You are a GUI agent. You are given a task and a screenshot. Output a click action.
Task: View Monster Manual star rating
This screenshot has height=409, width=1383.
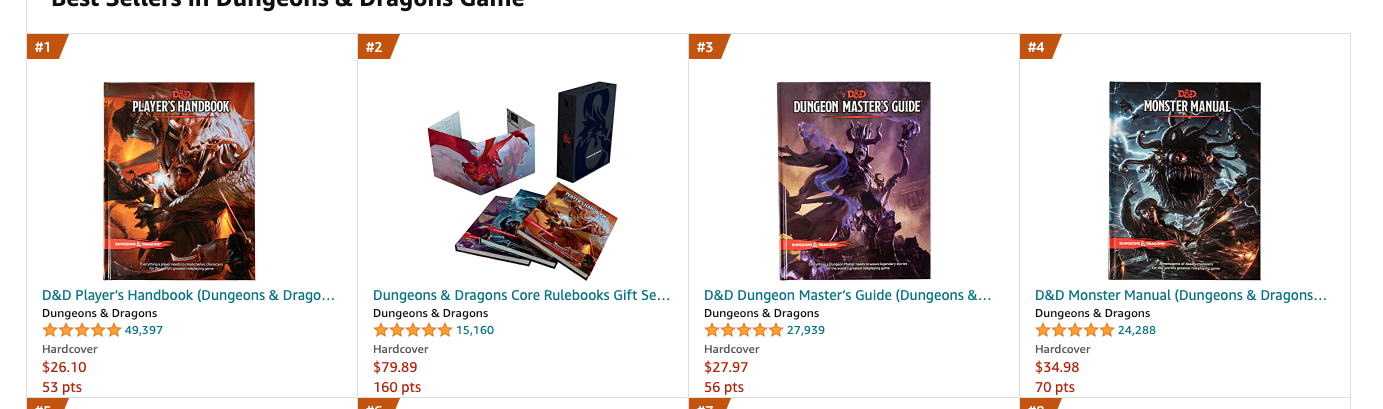tap(1074, 330)
